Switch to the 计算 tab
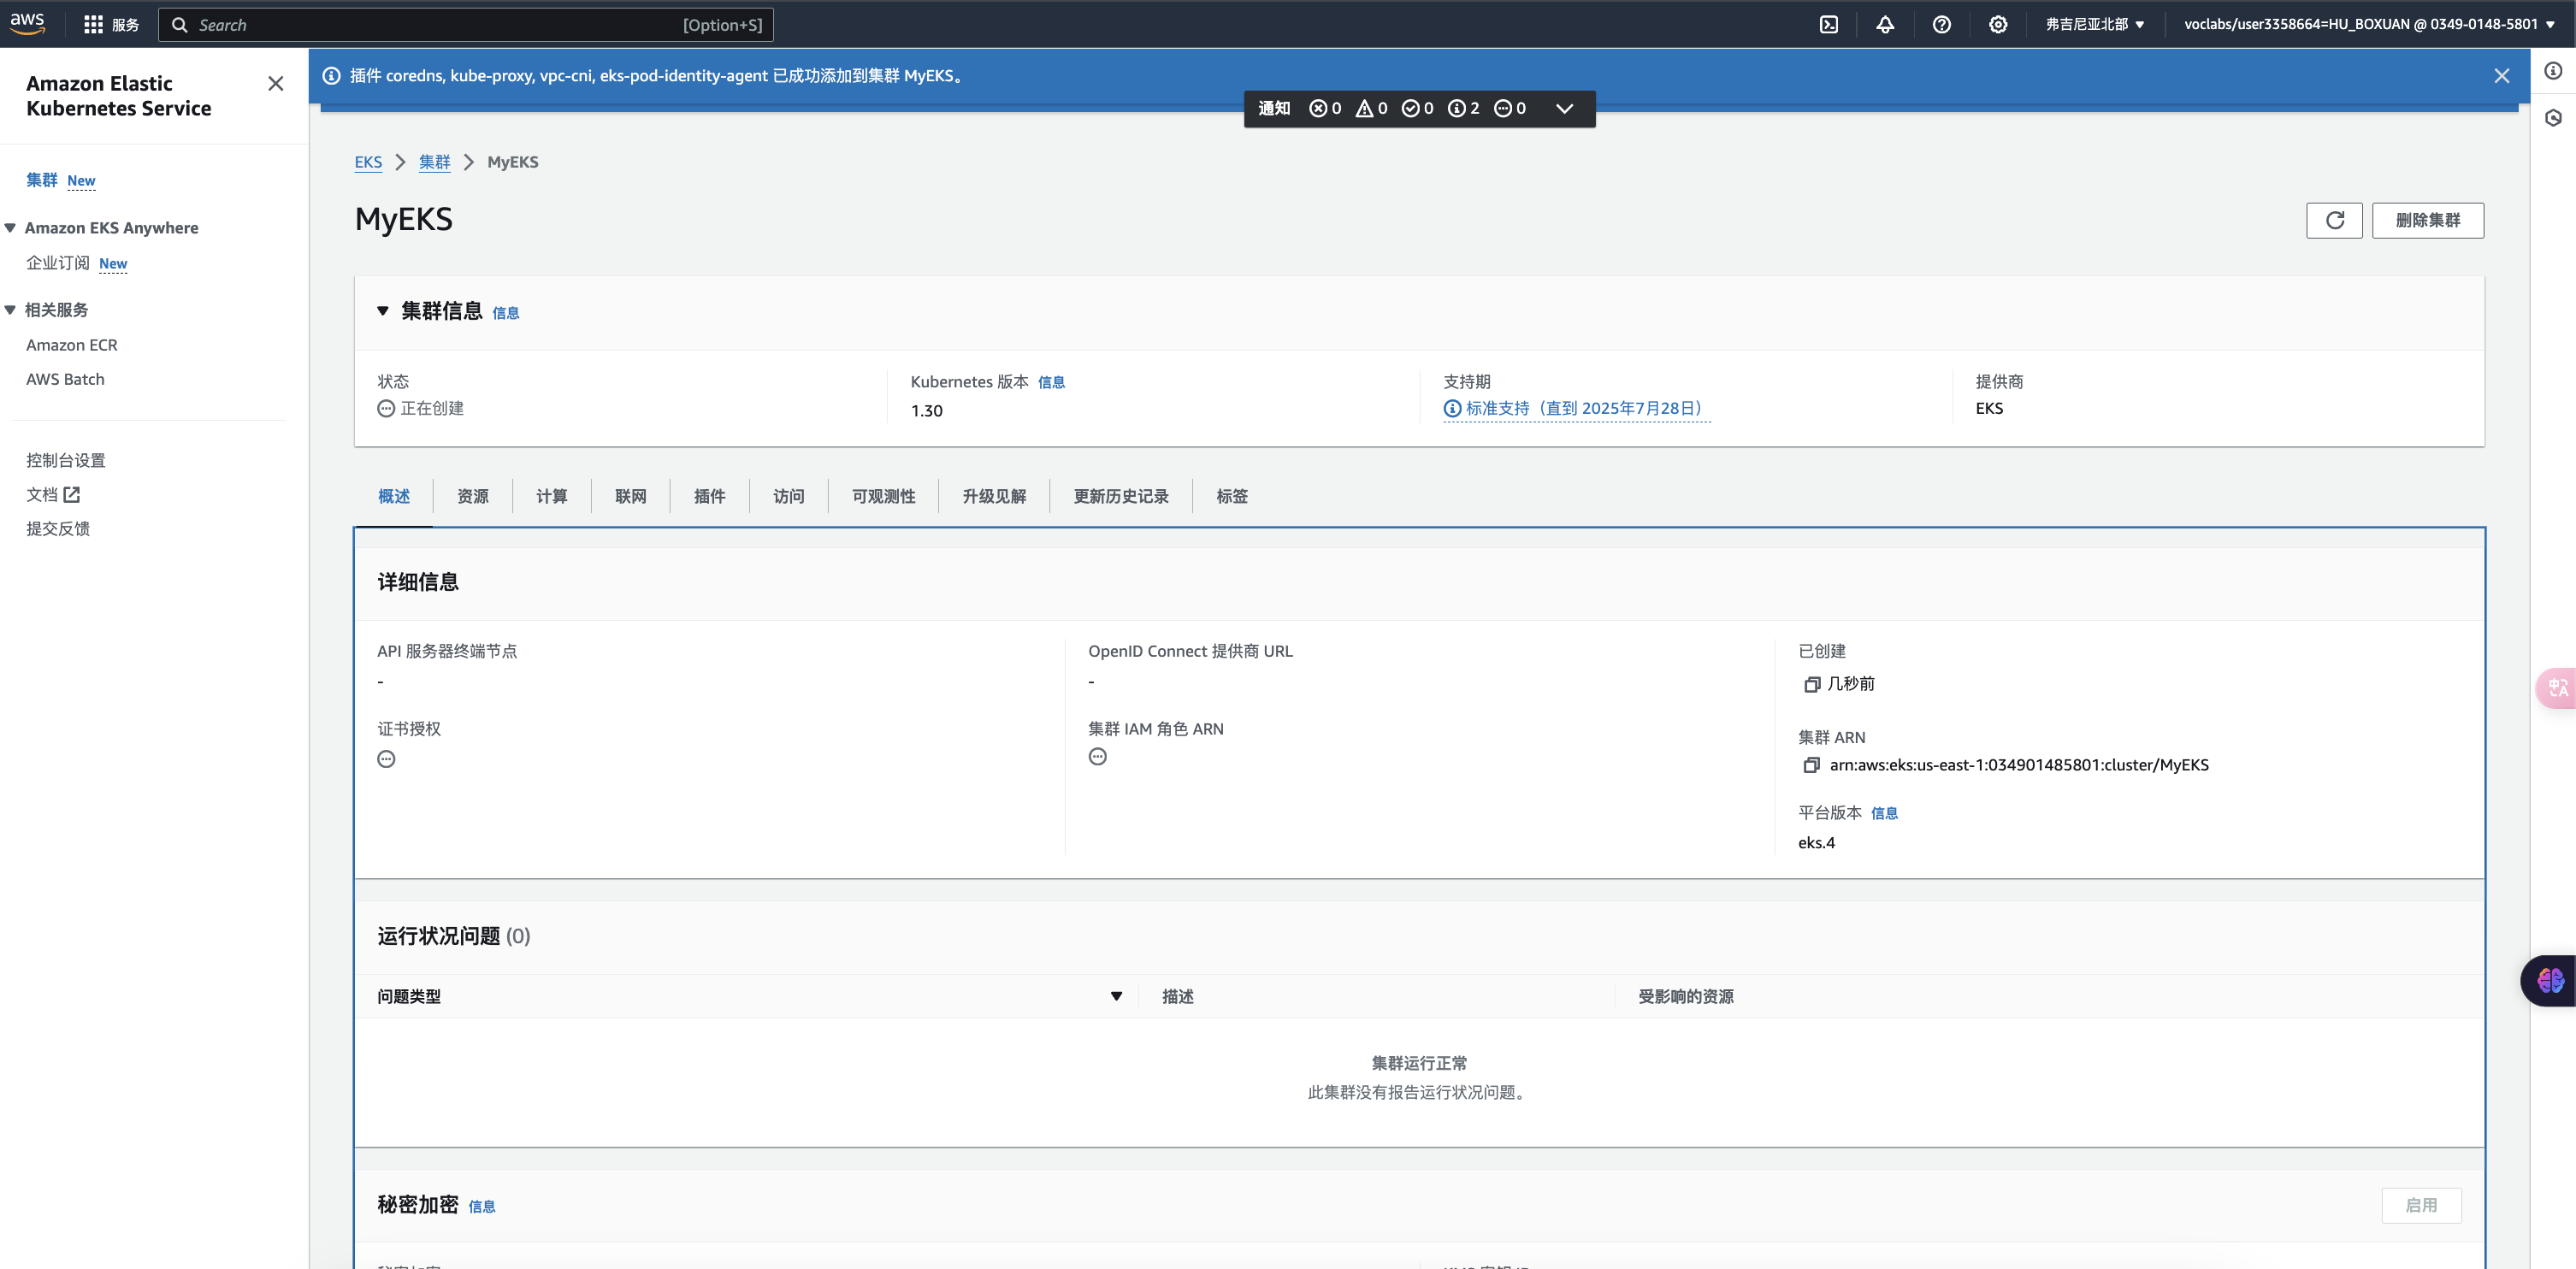Image resolution: width=2576 pixels, height=1269 pixels. click(551, 496)
